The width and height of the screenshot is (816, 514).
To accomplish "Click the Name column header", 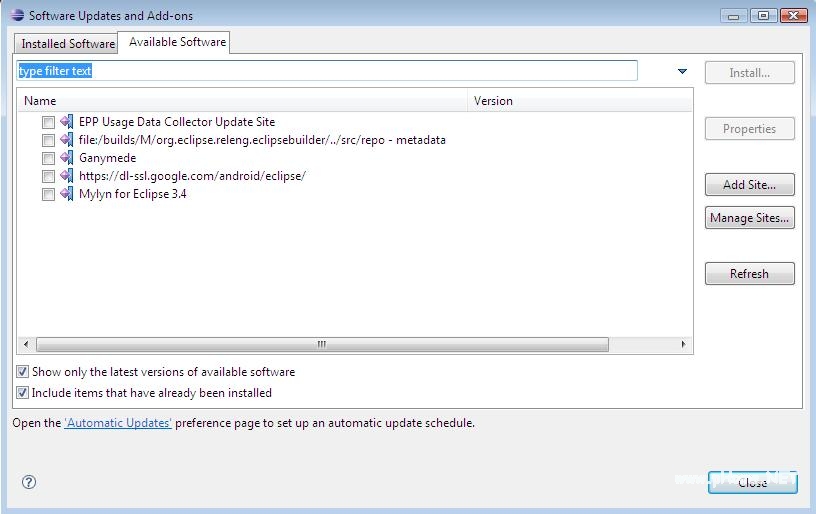I will [243, 101].
